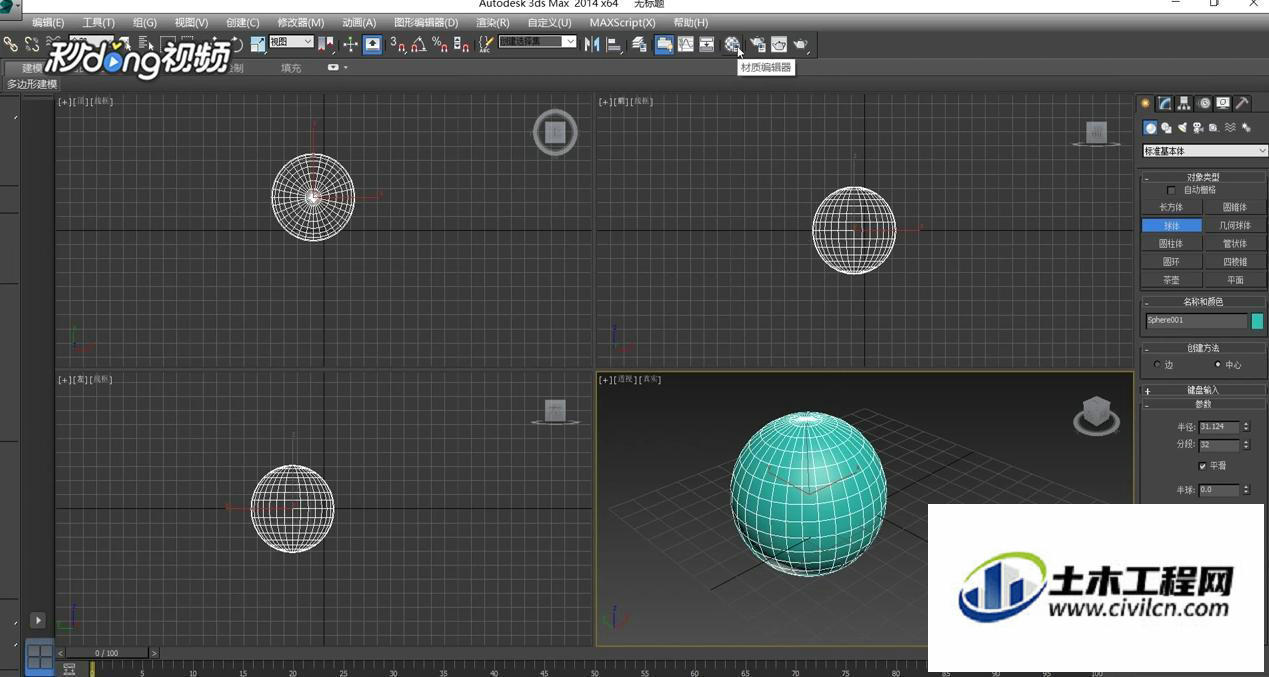The height and width of the screenshot is (677, 1269).
Task: Uncheck the 平滑 checkbox
Action: coord(1202,466)
